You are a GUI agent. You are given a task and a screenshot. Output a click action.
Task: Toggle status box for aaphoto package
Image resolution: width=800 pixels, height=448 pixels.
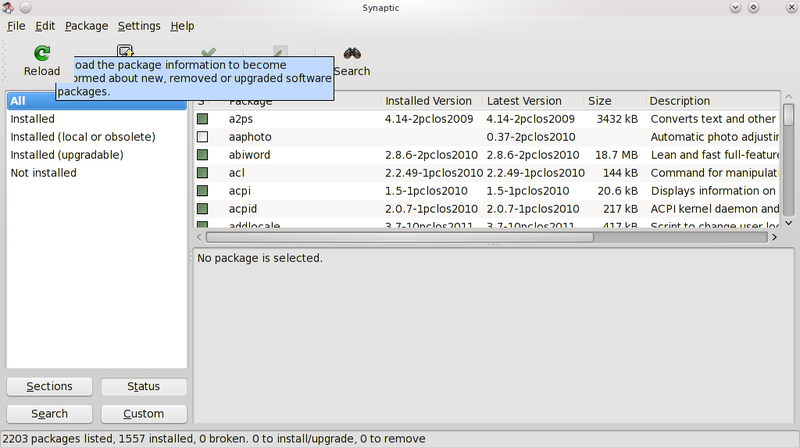click(203, 137)
